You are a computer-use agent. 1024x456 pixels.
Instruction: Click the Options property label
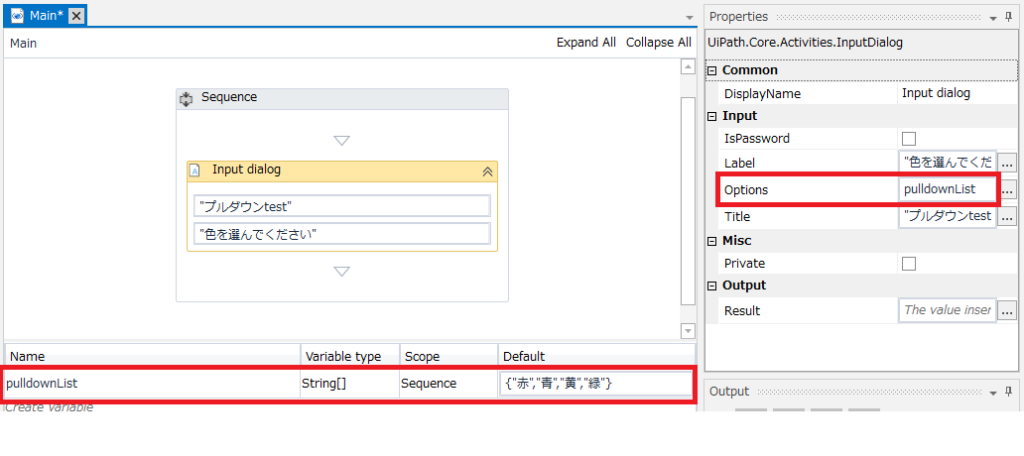coord(746,190)
